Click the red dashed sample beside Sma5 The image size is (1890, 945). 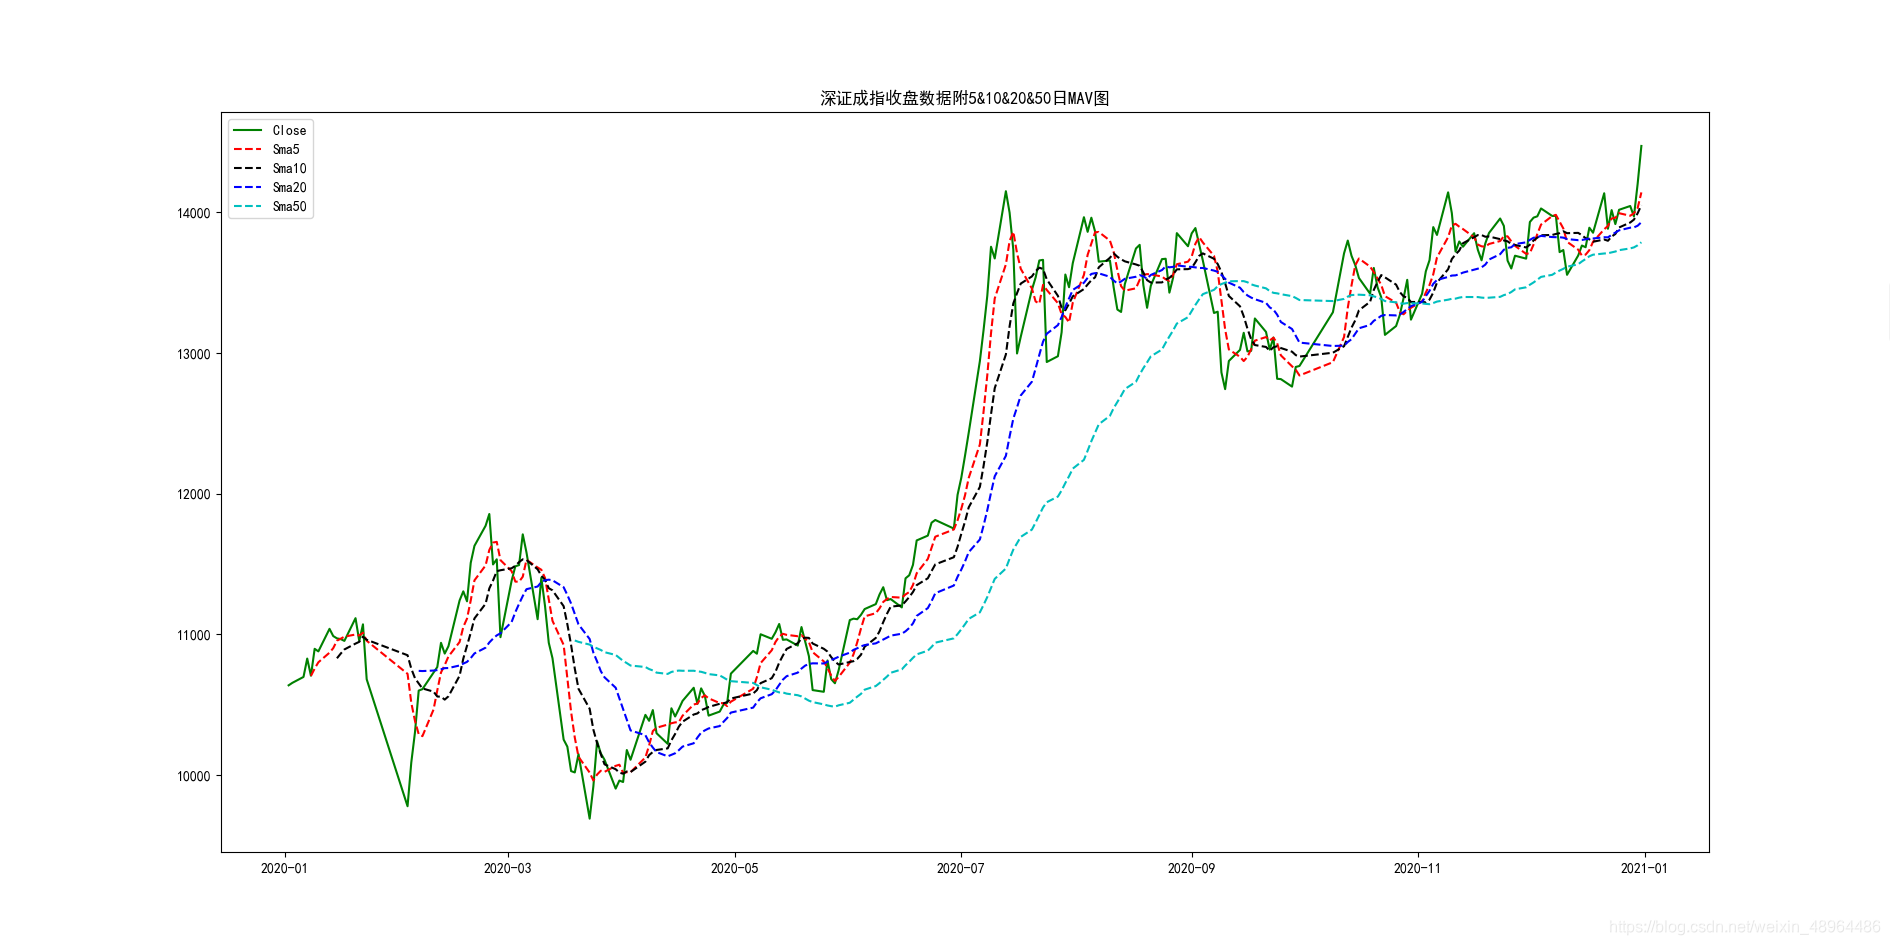(x=247, y=149)
